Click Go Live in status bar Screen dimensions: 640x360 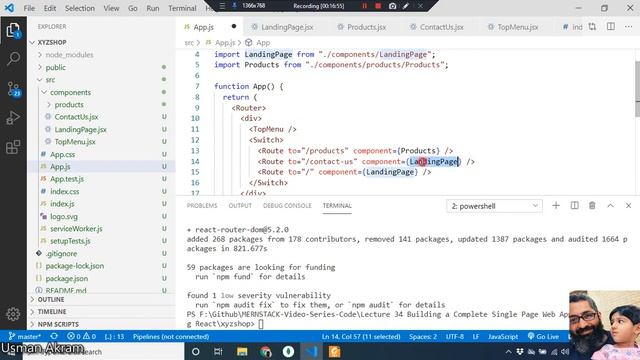point(543,337)
